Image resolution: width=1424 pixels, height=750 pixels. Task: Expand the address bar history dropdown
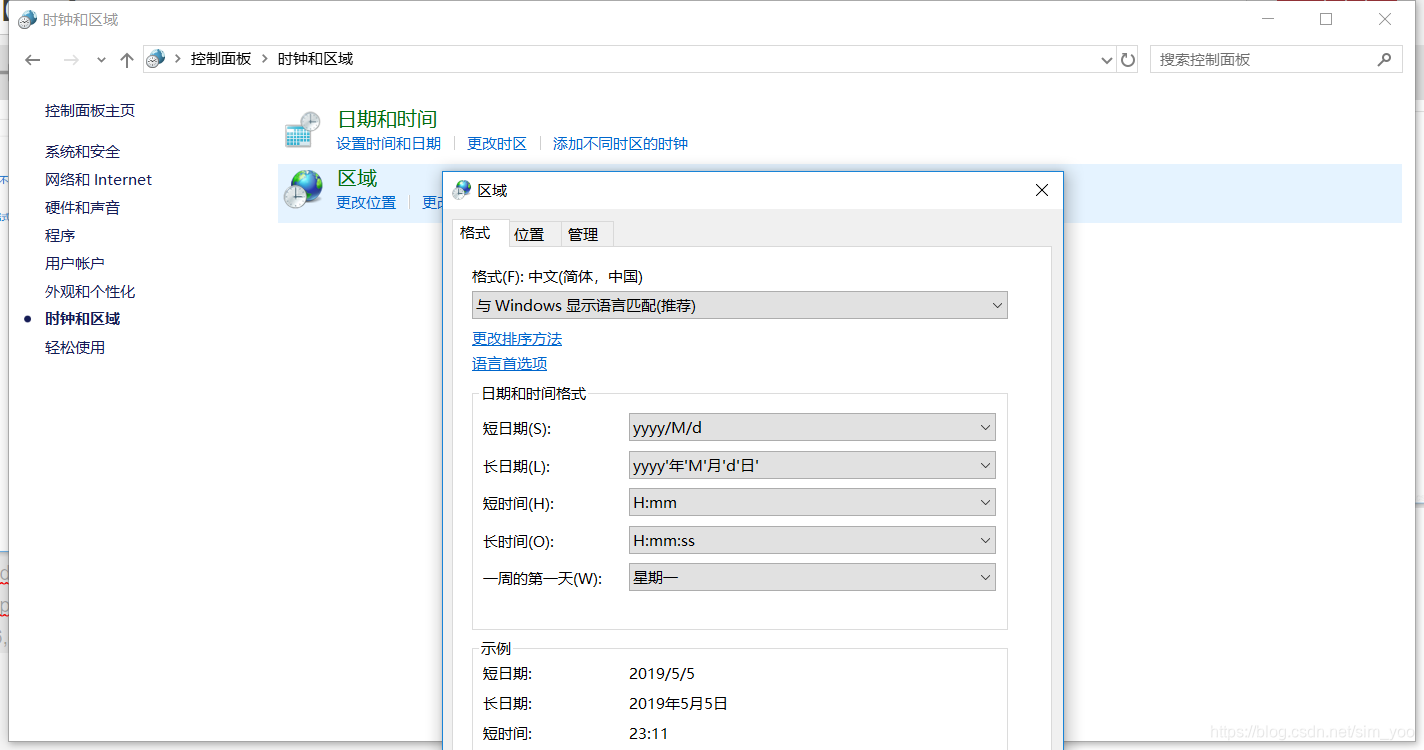tap(1106, 60)
